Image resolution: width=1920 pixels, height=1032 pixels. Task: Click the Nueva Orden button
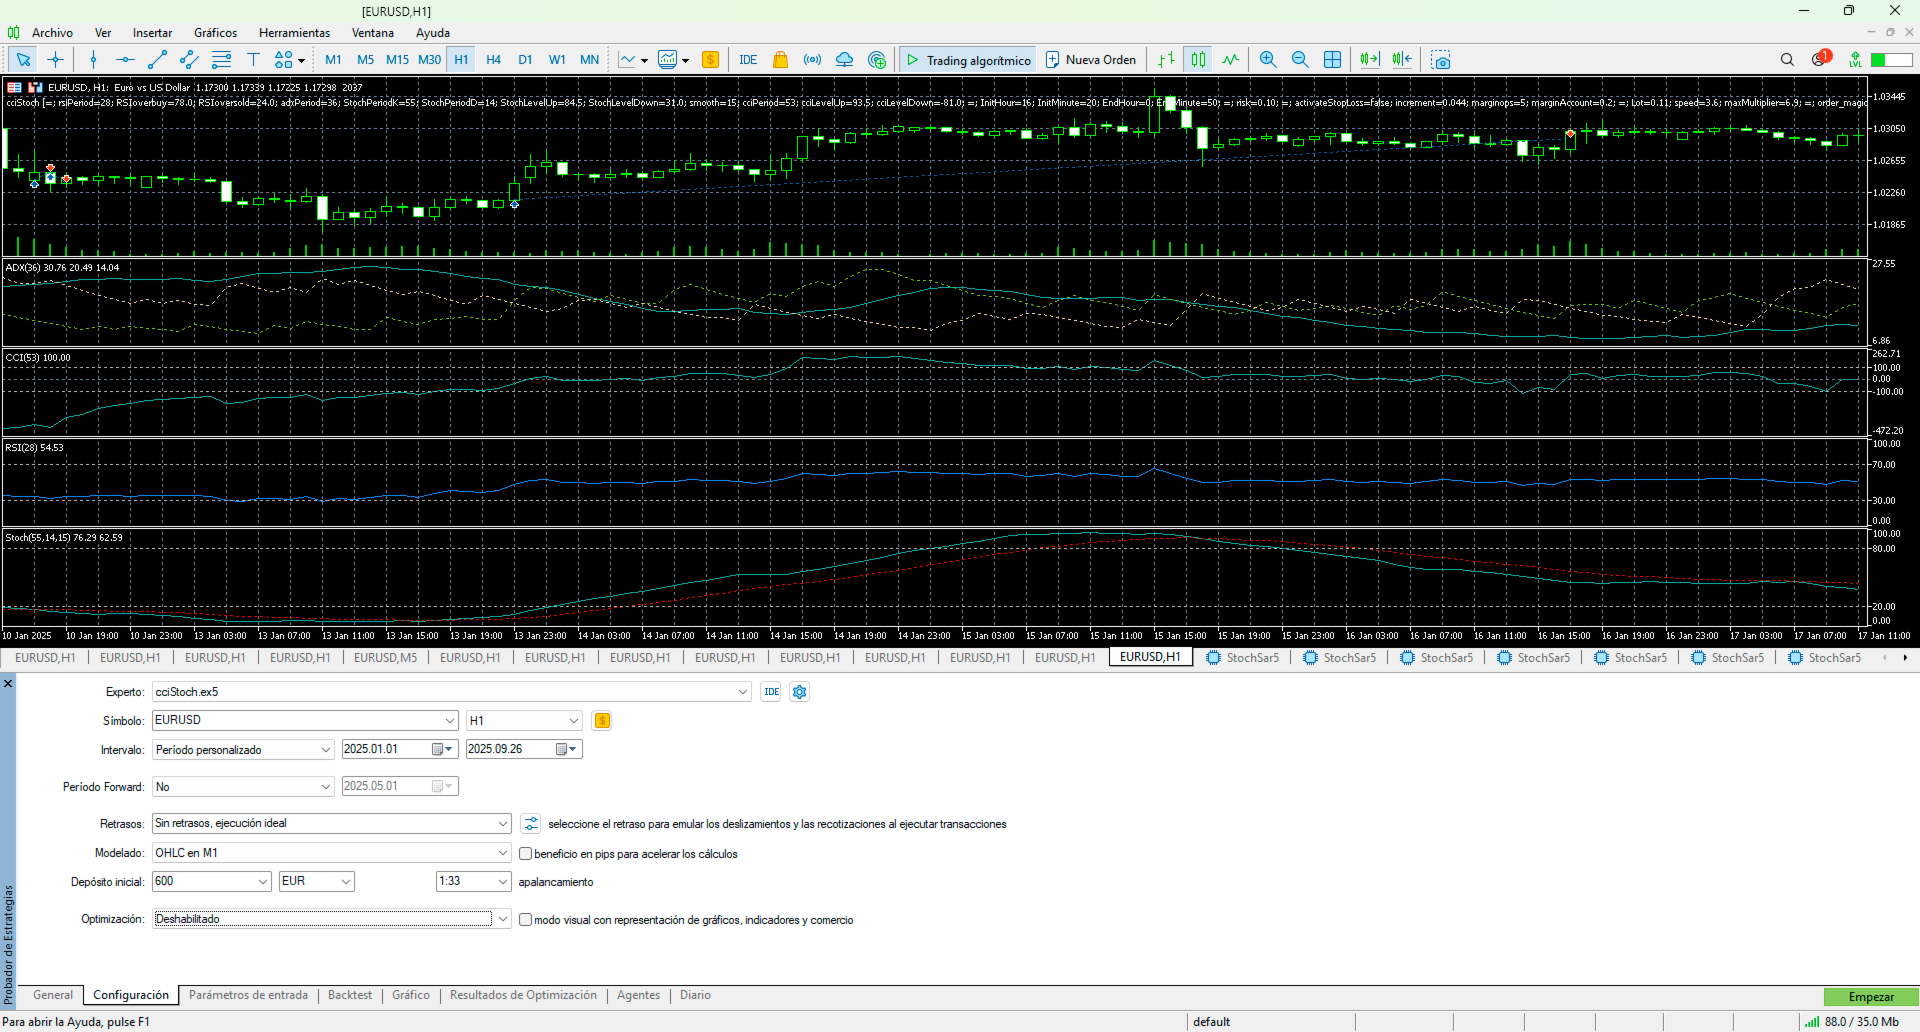[1091, 60]
